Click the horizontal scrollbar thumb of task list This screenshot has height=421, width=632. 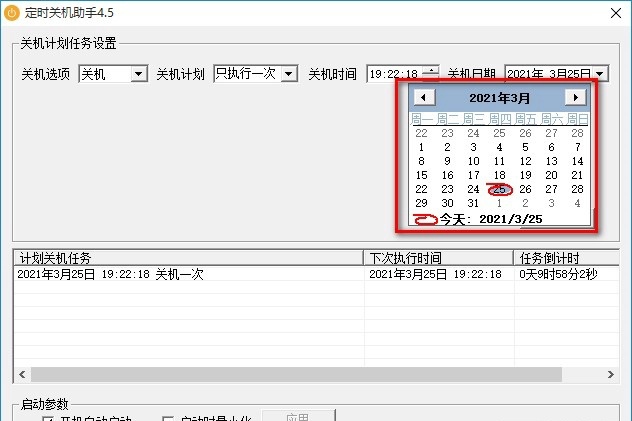click(296, 375)
